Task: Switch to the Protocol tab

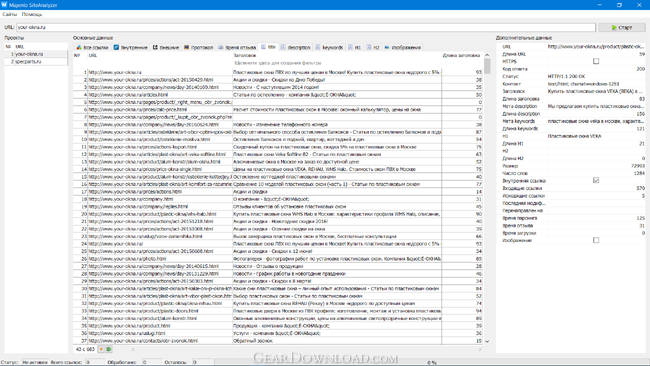Action: (198, 47)
